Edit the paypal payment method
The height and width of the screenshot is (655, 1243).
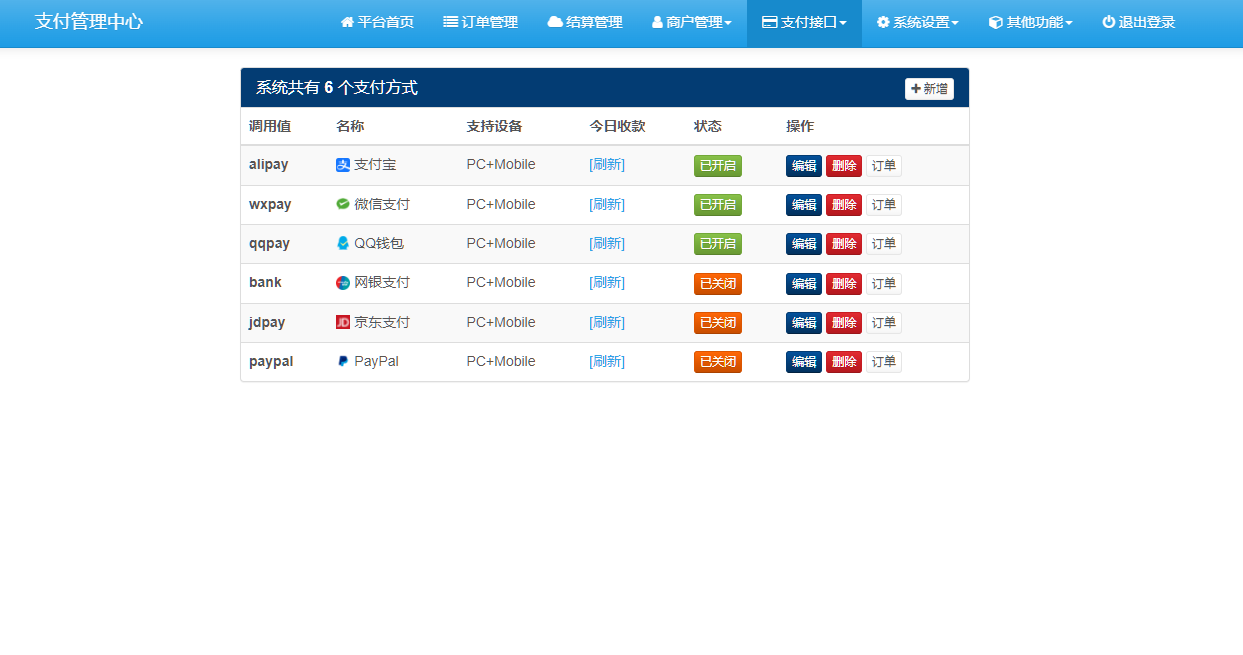click(x=804, y=362)
